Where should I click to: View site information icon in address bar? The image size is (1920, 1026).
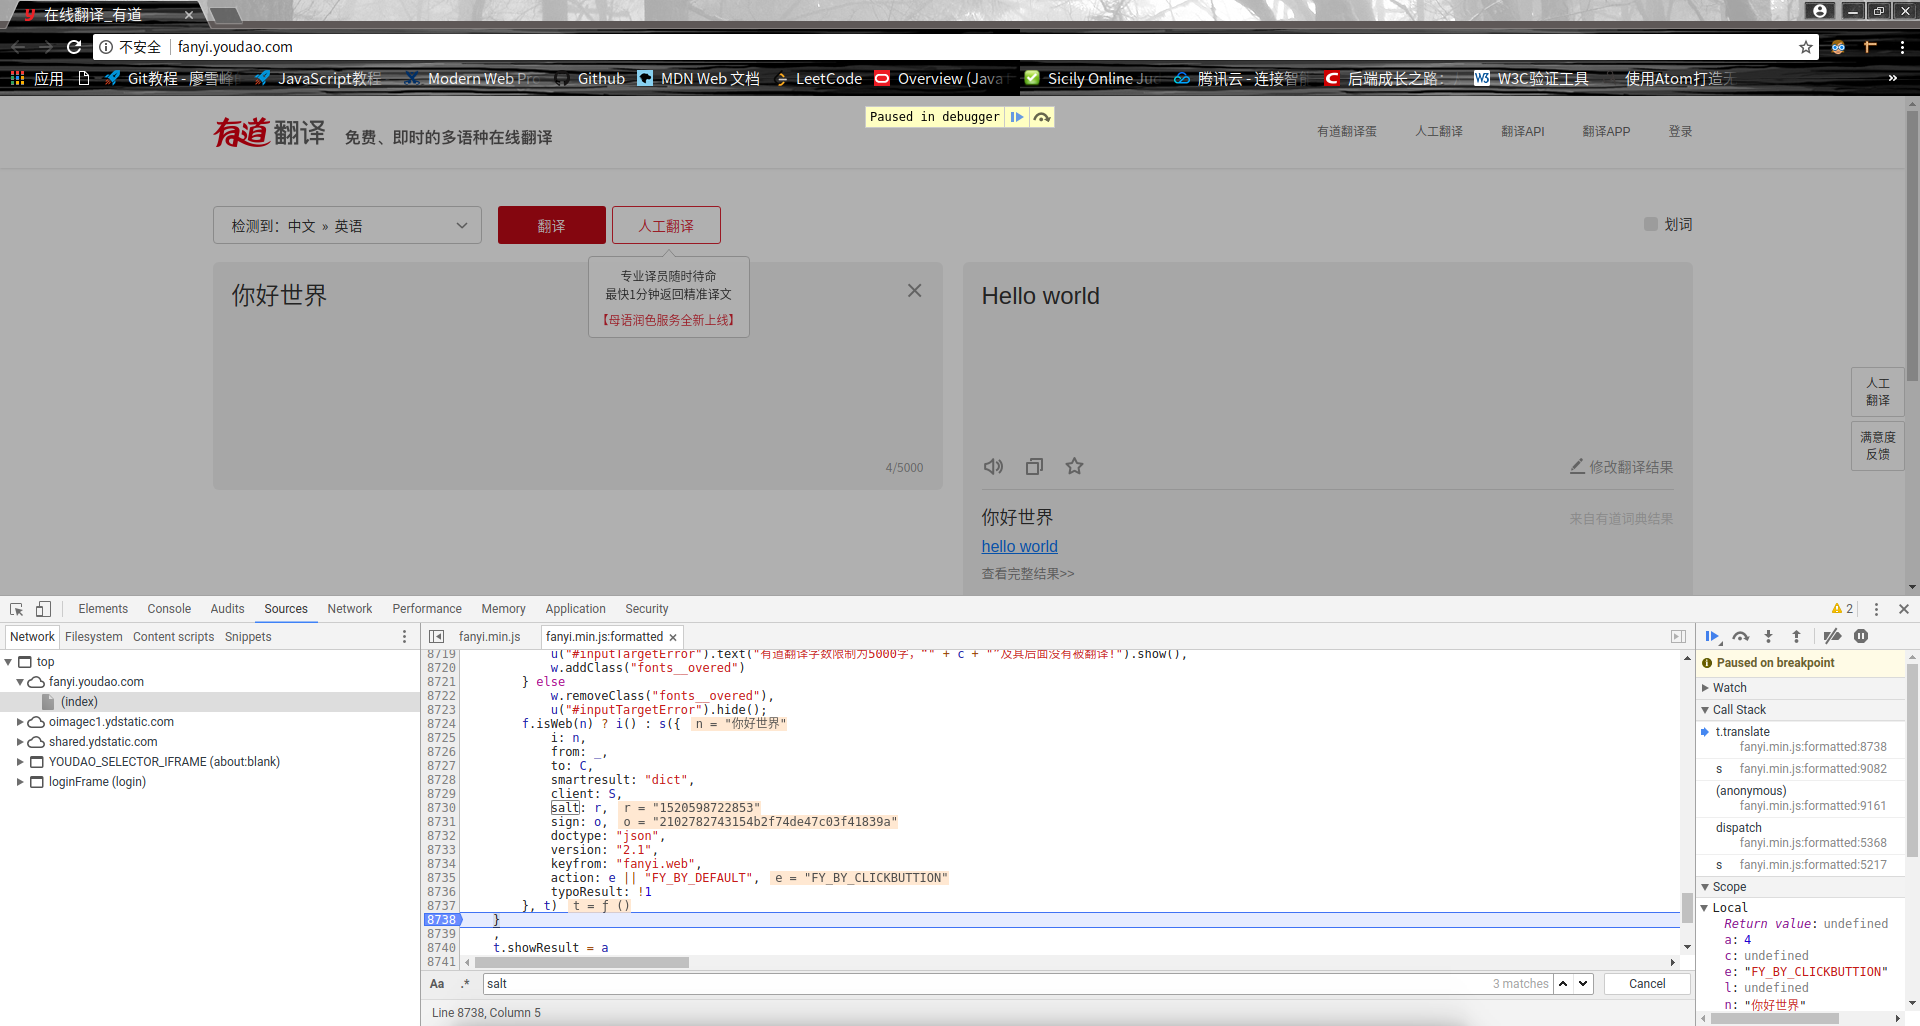click(x=106, y=47)
